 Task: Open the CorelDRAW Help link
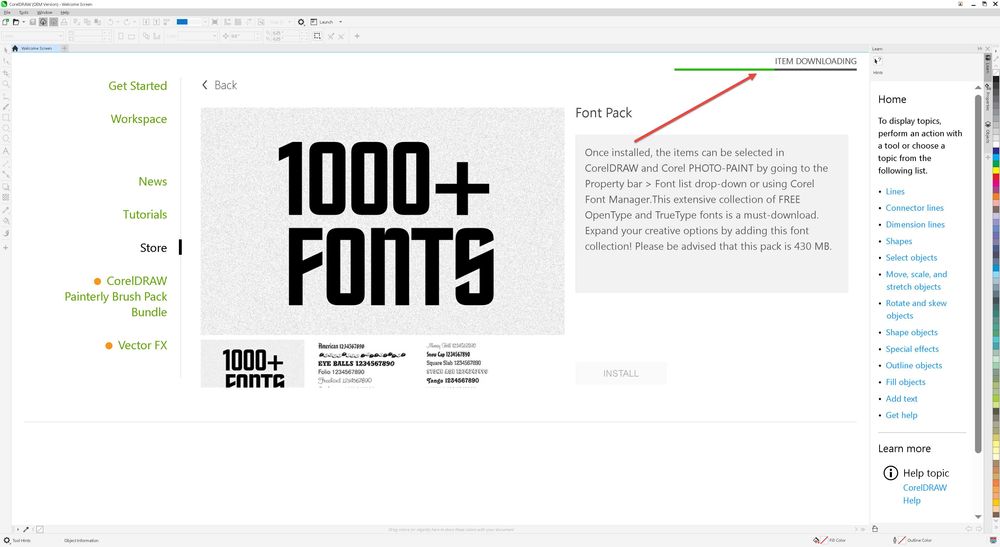[x=925, y=494]
